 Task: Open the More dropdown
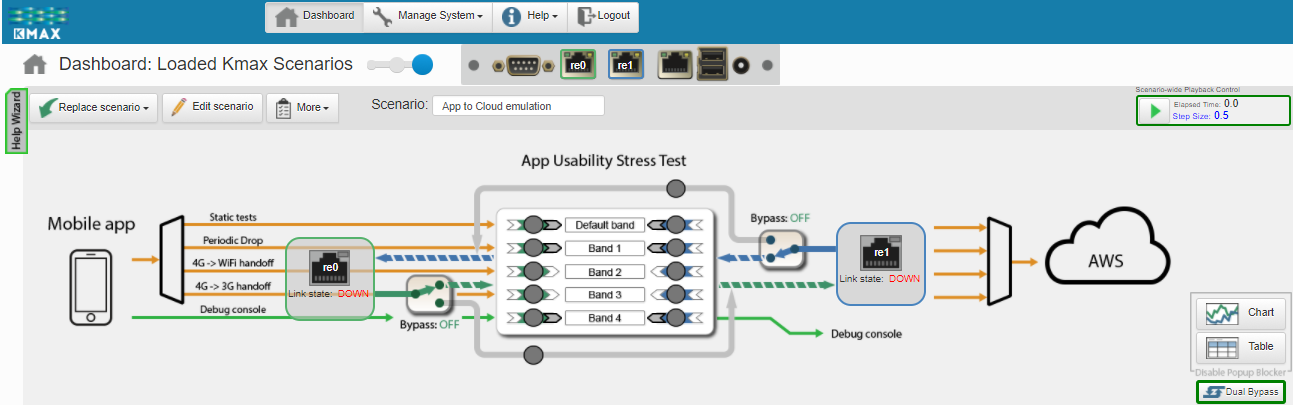pyautogui.click(x=302, y=107)
